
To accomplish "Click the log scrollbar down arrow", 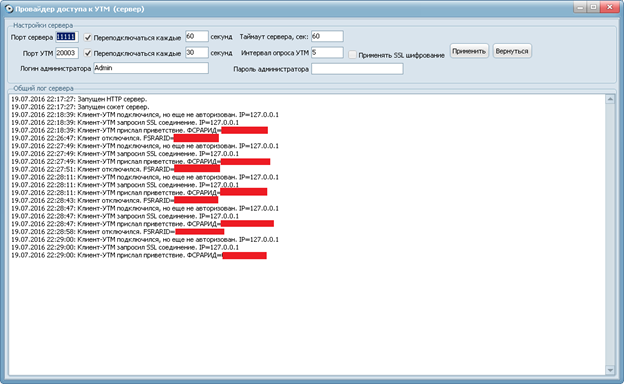I will [610, 370].
